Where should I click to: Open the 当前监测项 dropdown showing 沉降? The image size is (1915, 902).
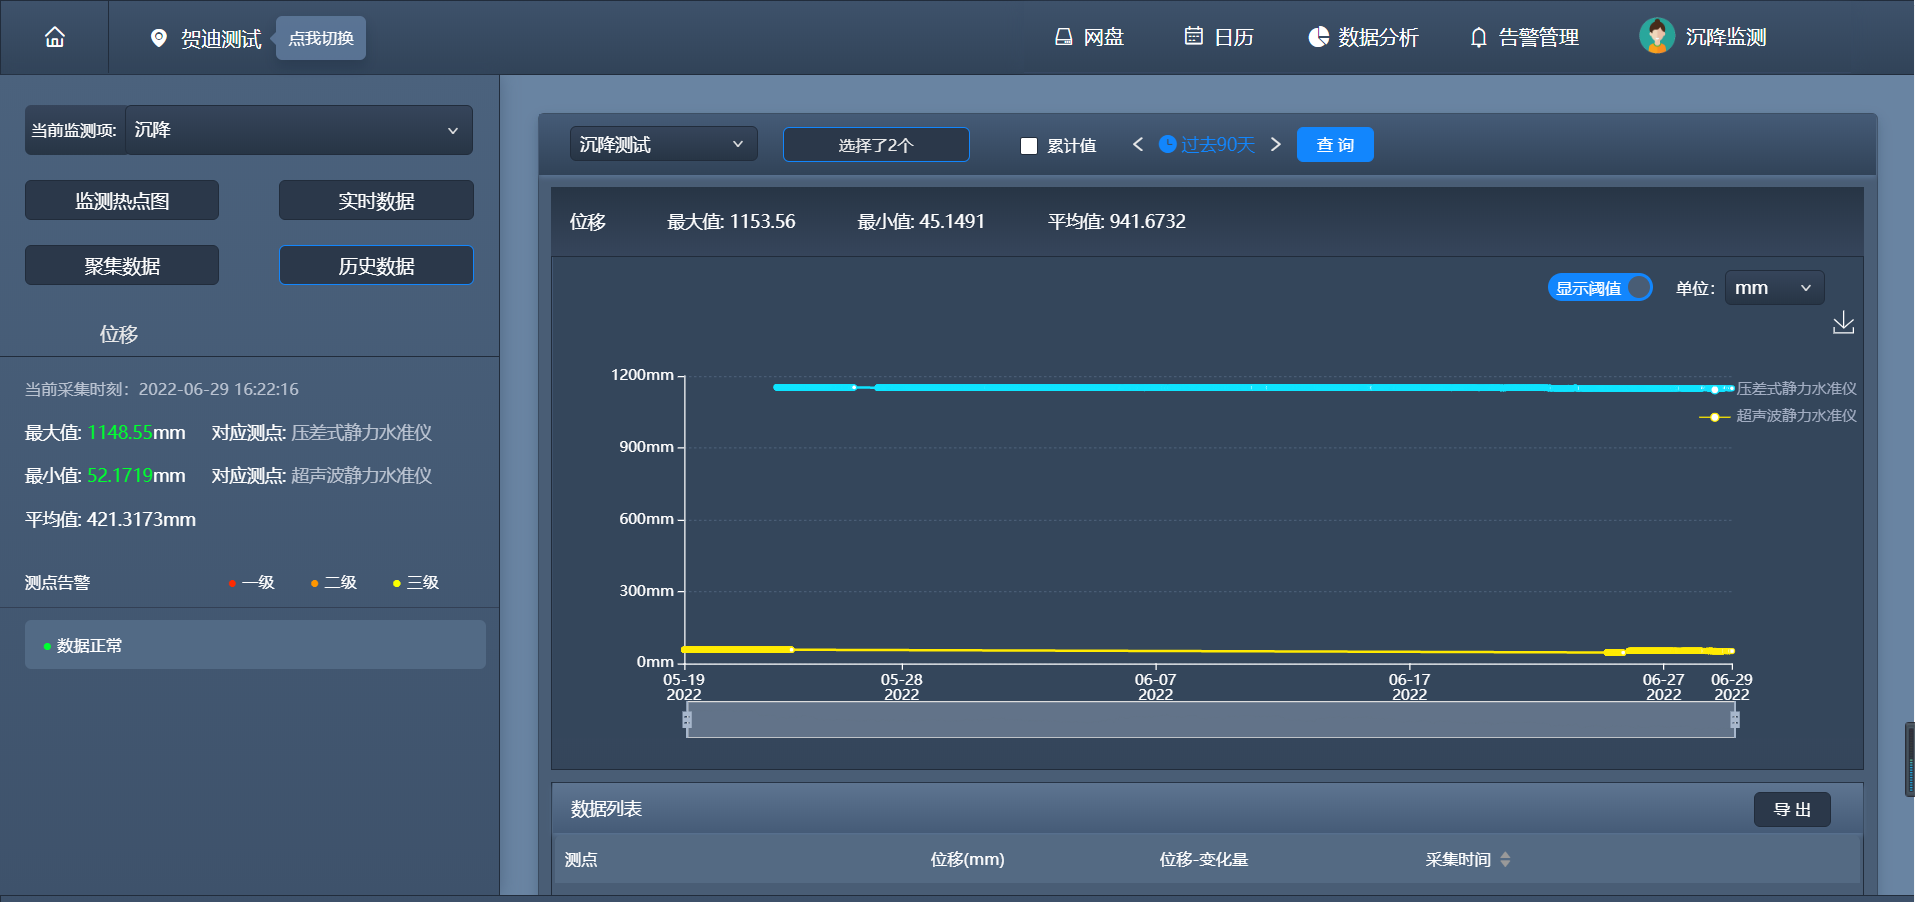(x=298, y=130)
